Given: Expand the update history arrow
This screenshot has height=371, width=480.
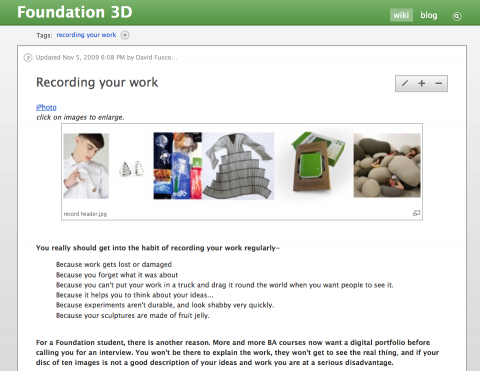Looking at the screenshot, I should point(28,58).
